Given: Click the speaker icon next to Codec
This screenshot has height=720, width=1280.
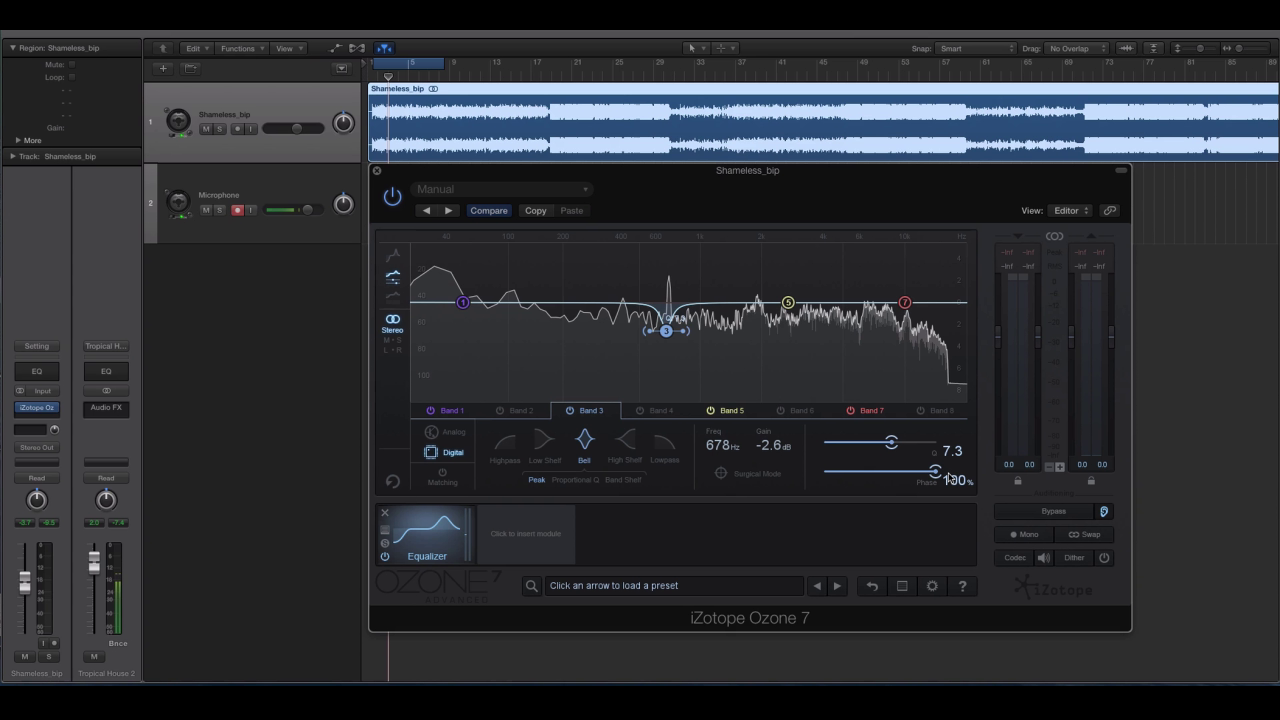Looking at the screenshot, I should coord(1044,558).
